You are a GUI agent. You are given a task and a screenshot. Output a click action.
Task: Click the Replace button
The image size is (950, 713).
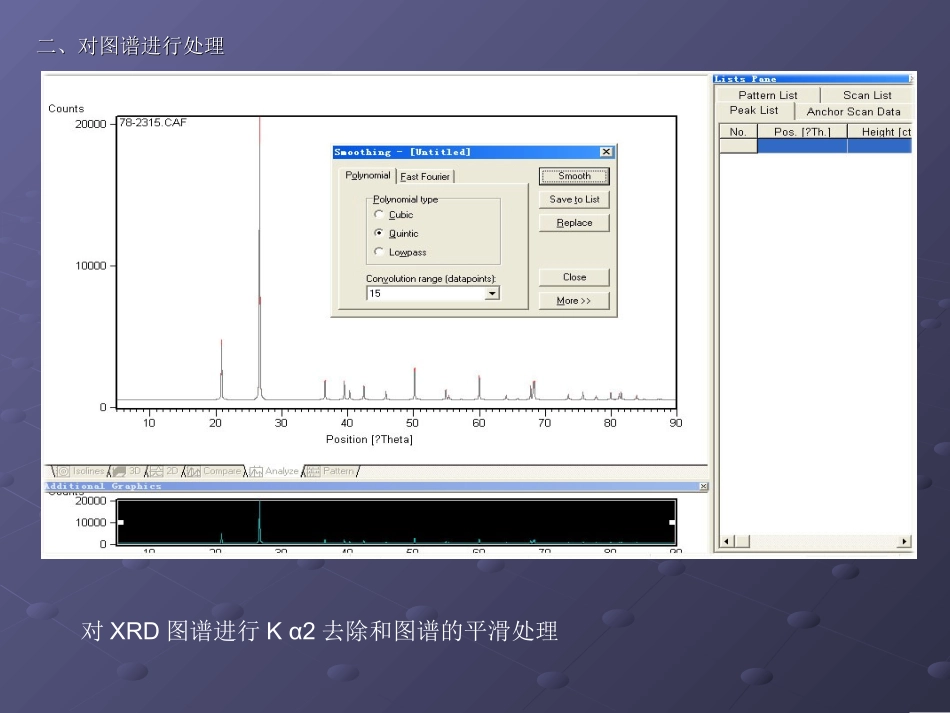coord(574,223)
